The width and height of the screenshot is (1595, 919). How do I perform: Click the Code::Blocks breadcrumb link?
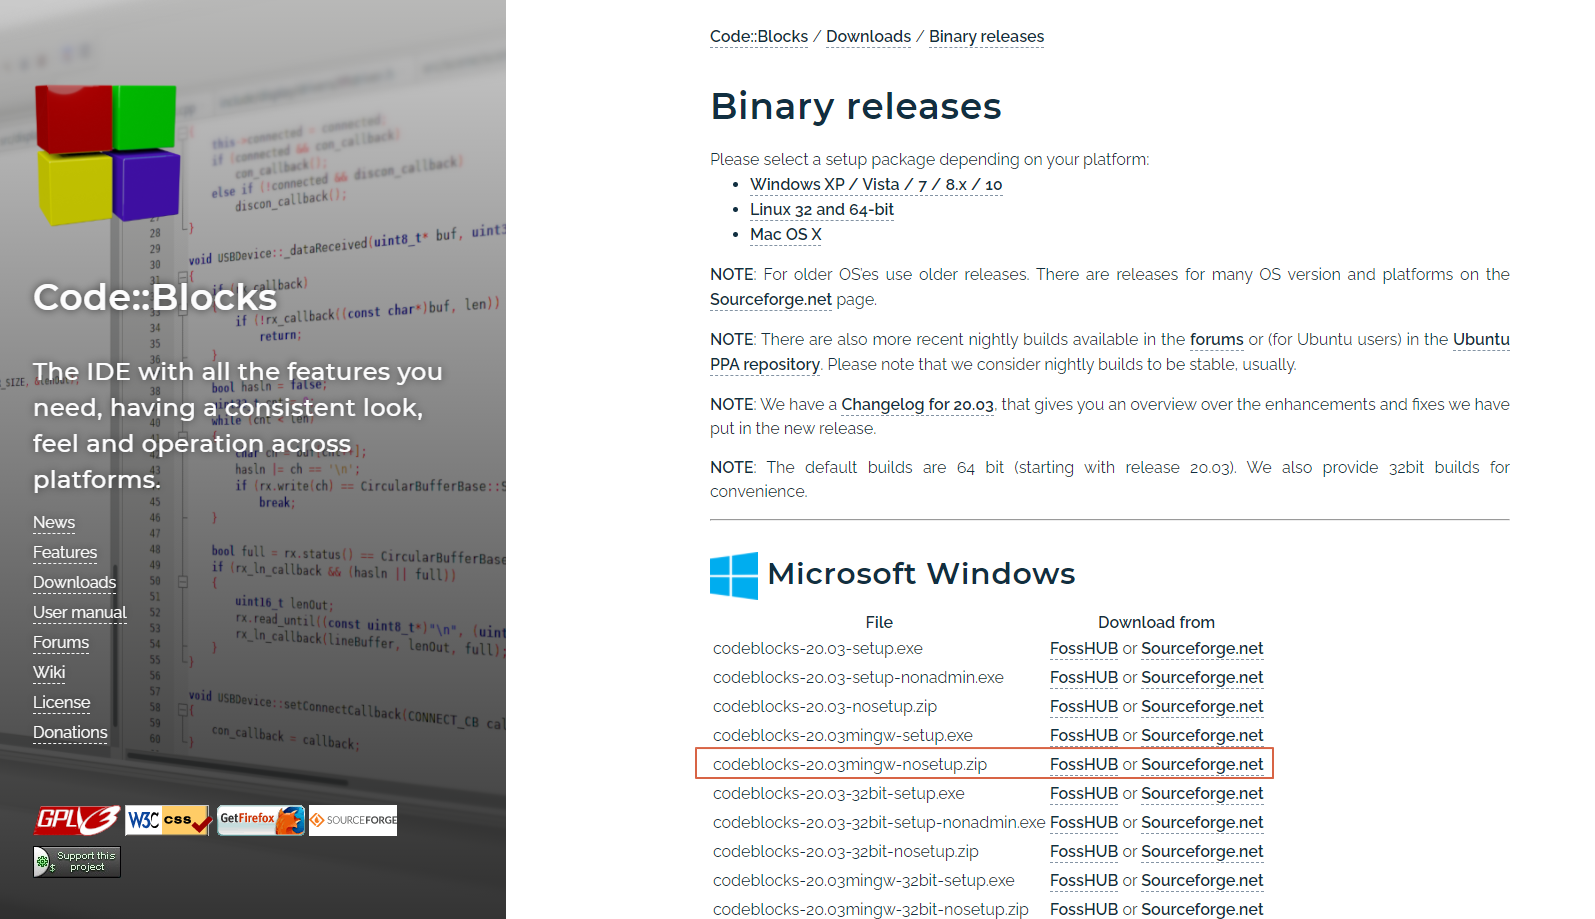(759, 37)
